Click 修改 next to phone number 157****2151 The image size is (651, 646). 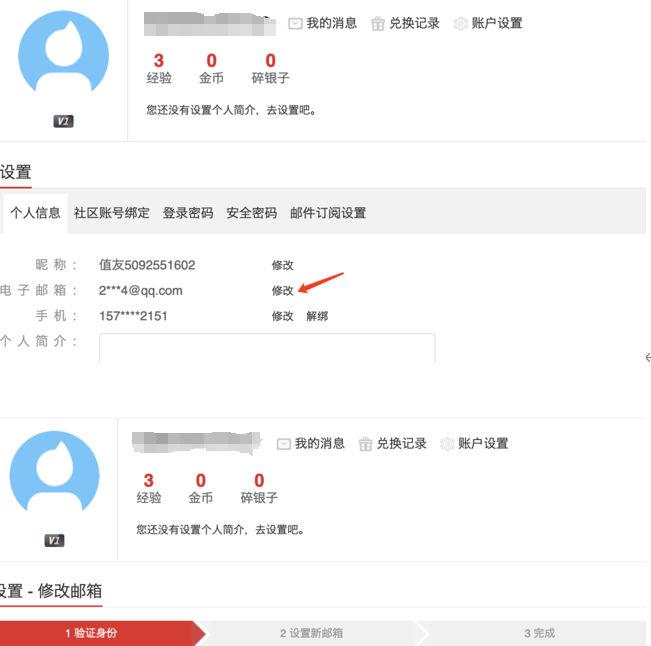(x=282, y=316)
